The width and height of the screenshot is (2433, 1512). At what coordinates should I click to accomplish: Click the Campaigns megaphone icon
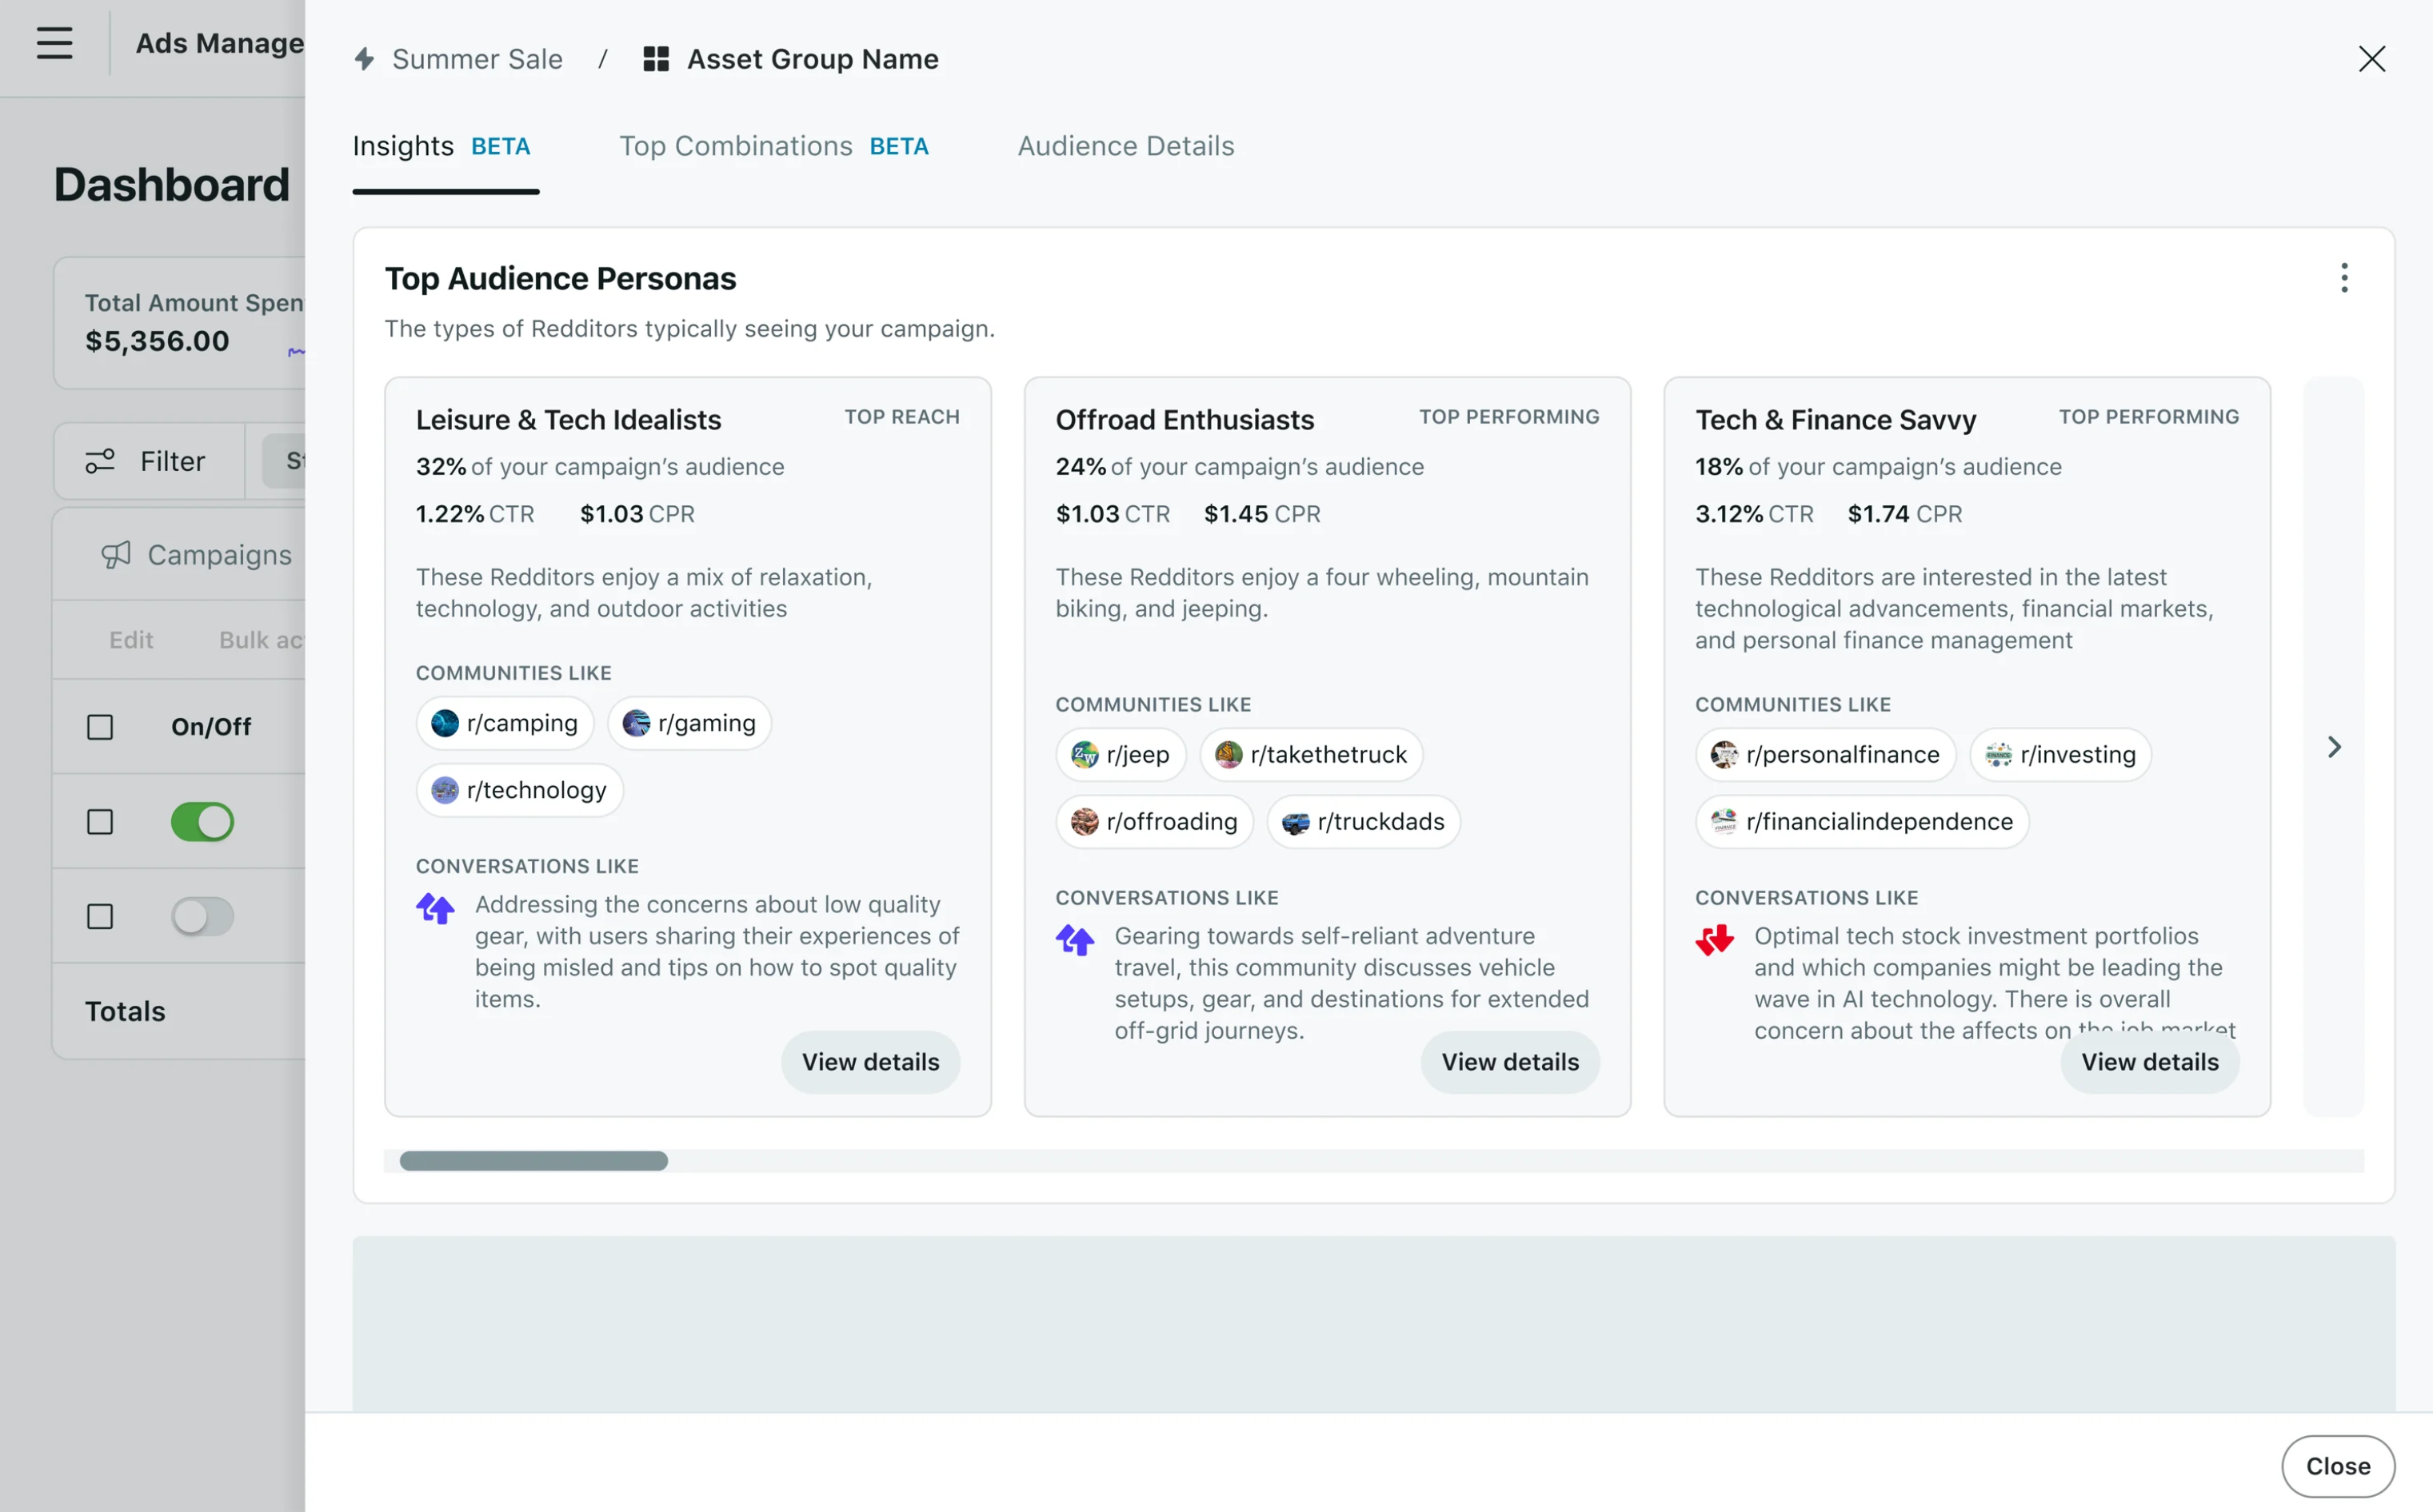click(x=115, y=555)
